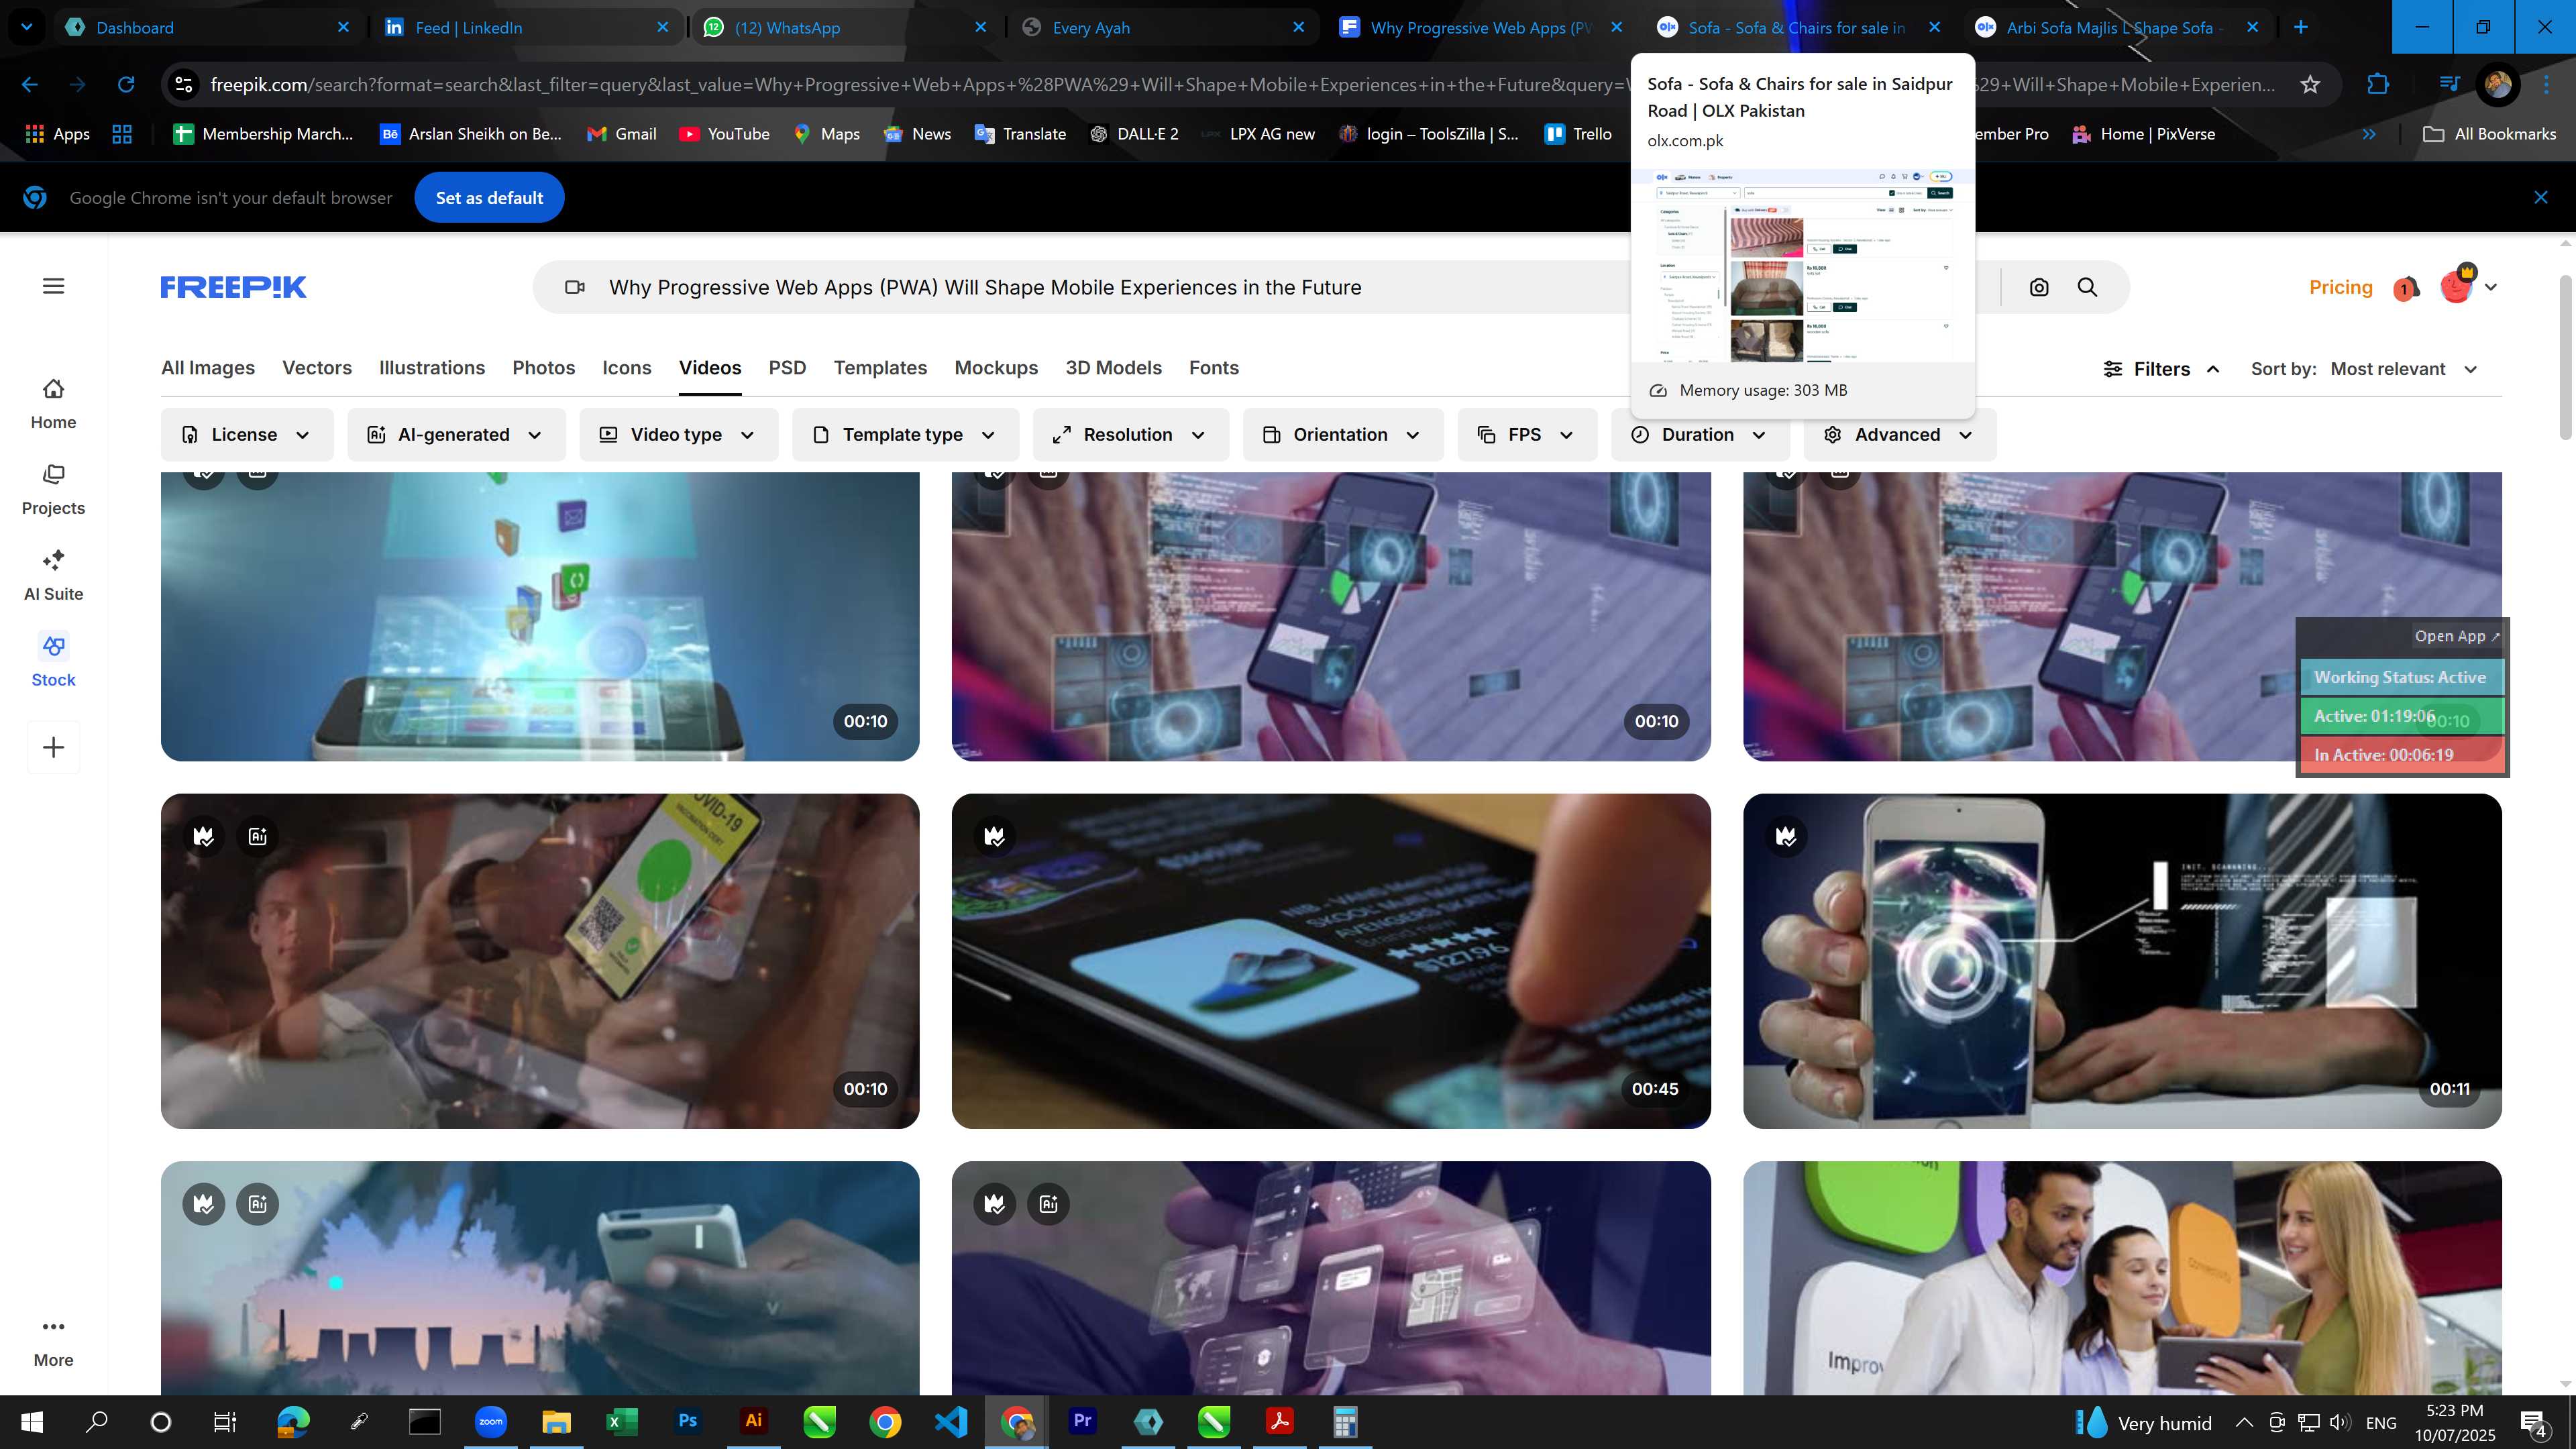The width and height of the screenshot is (2576, 1449).
Task: Expand the Video type dropdown
Action: click(678, 435)
